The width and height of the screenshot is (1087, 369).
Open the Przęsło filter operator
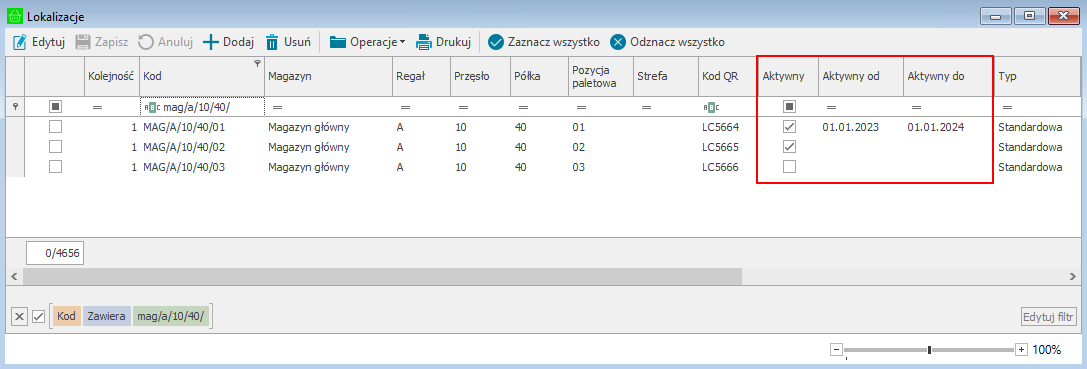point(464,108)
